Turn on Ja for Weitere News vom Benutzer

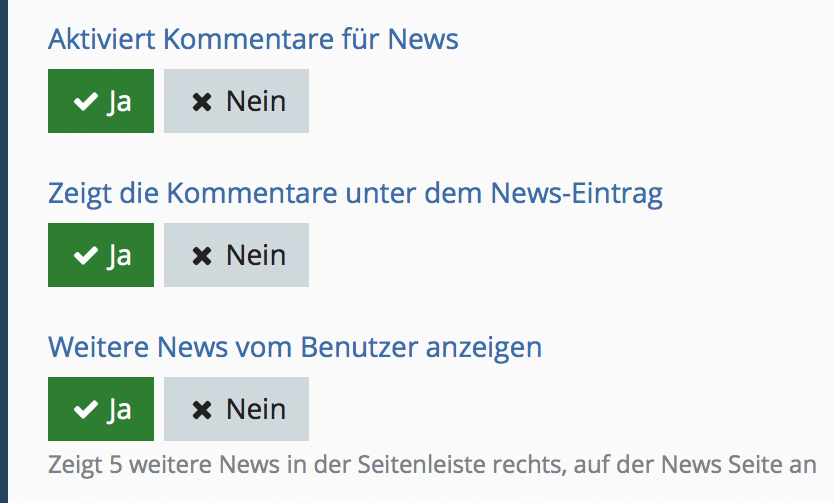coord(101,409)
